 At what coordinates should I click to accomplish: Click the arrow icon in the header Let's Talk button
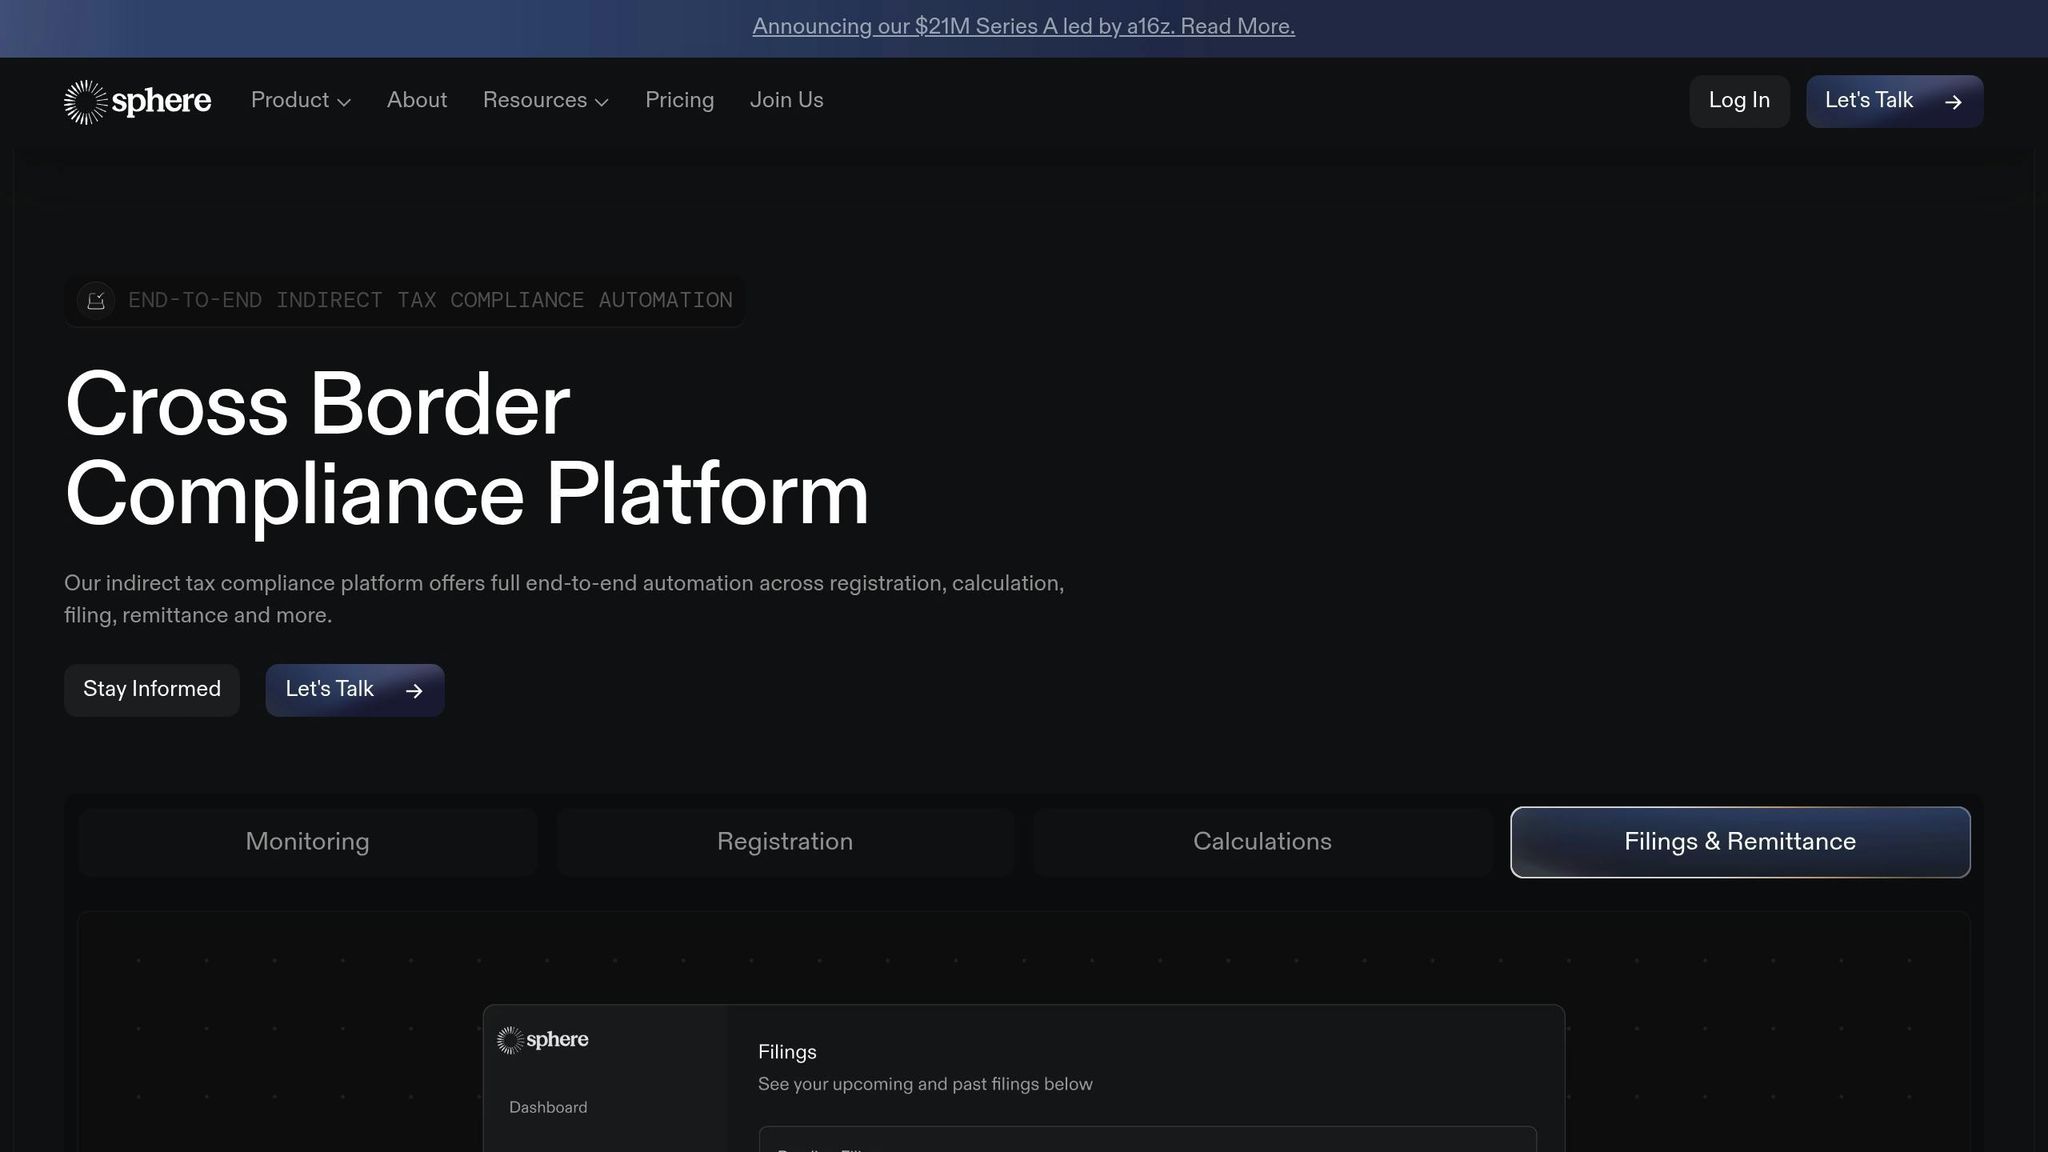tap(1952, 102)
